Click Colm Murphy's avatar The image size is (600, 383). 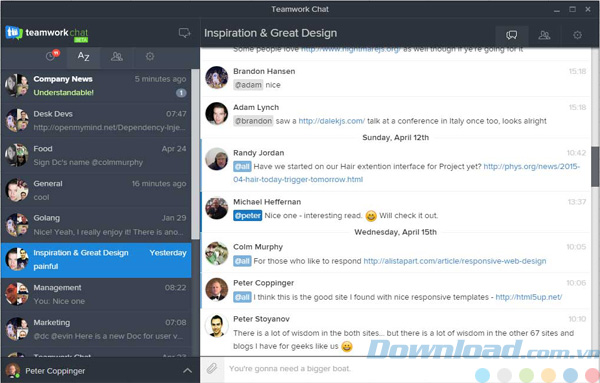click(x=217, y=253)
